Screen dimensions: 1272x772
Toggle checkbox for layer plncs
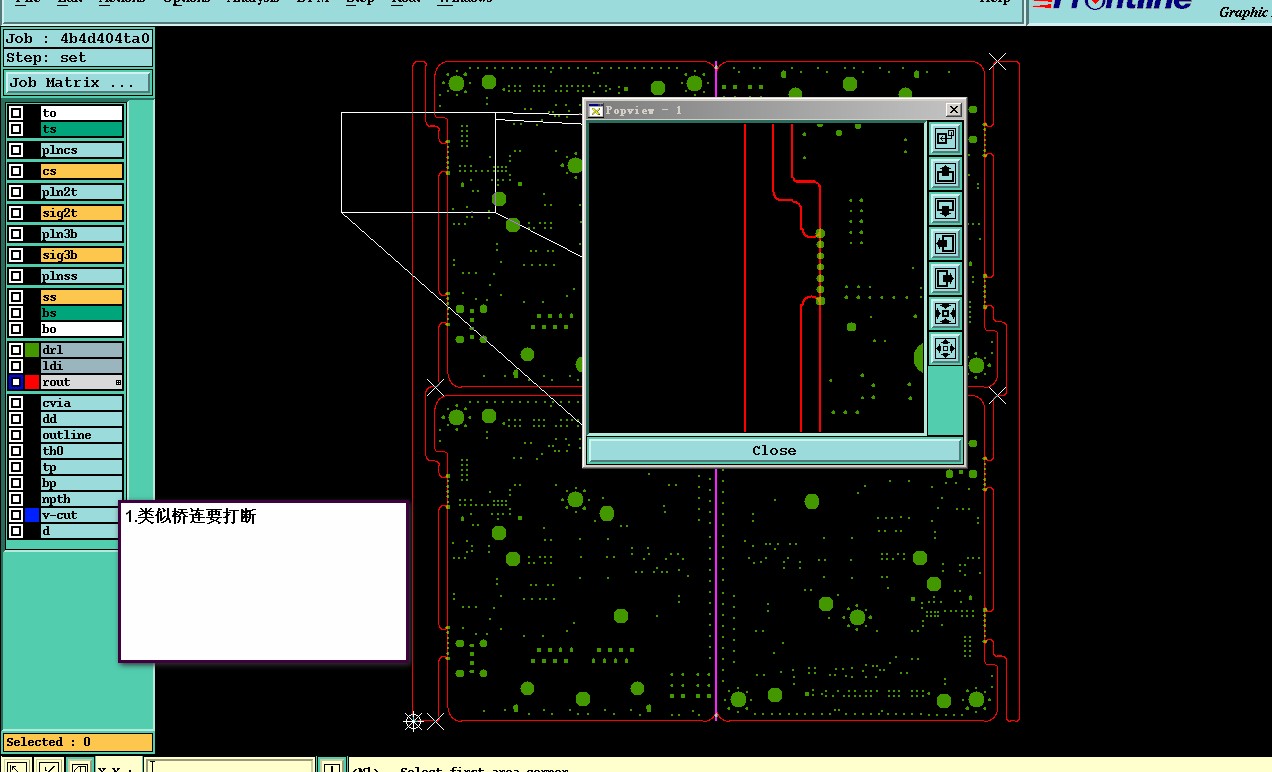[x=16, y=150]
